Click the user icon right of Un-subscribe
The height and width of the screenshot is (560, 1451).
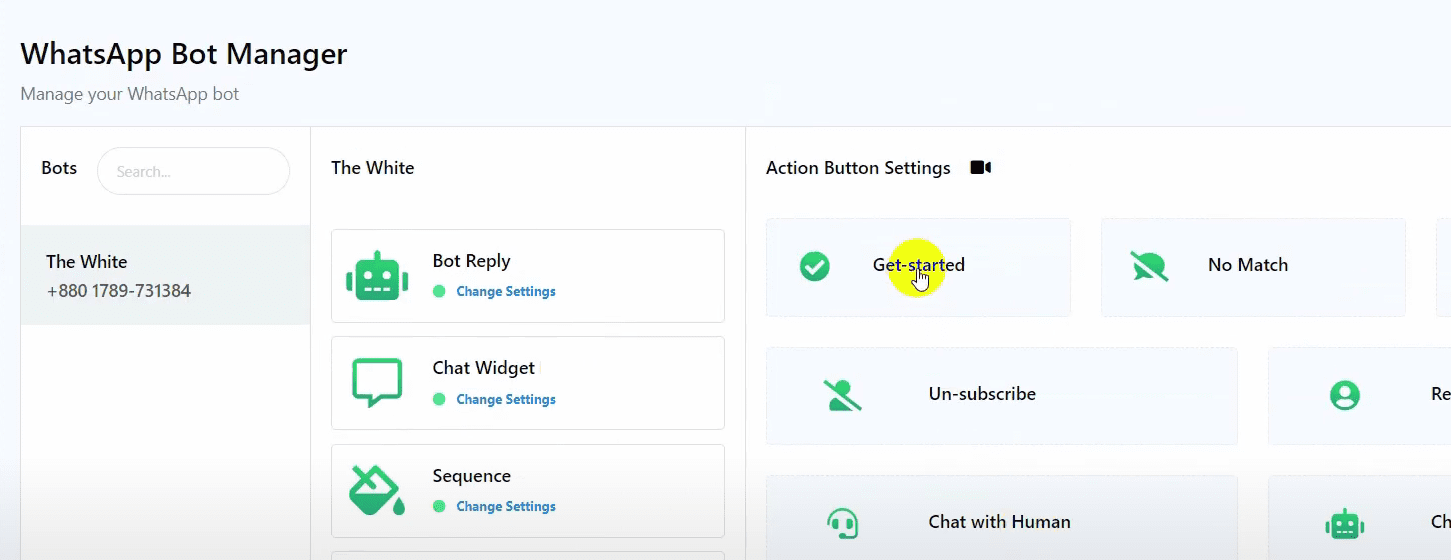pyautogui.click(x=1345, y=395)
